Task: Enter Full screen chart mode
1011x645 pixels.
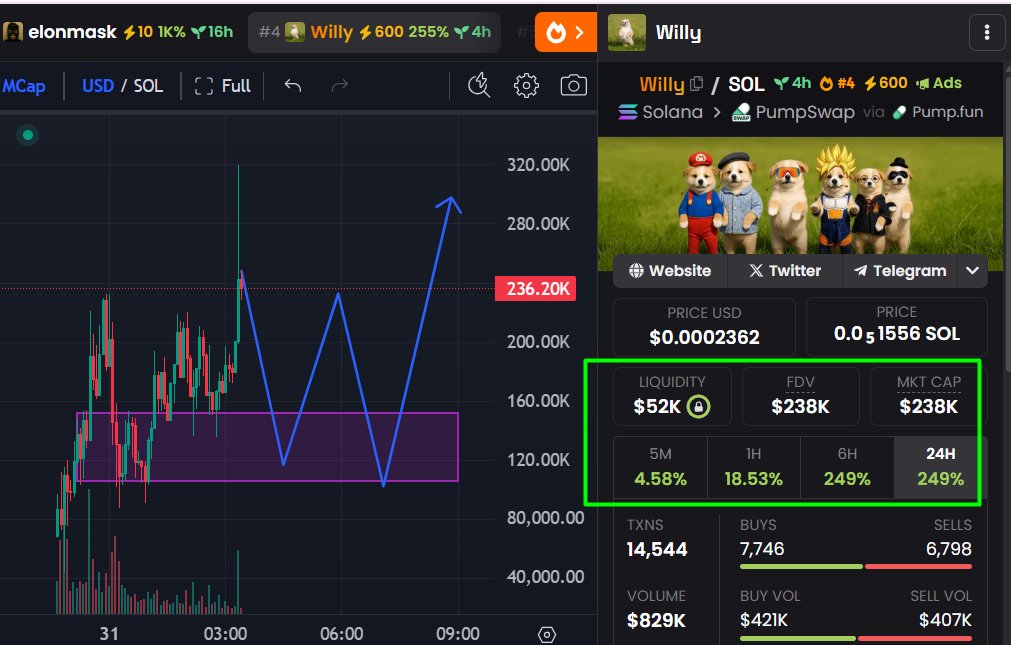Action: coord(222,86)
